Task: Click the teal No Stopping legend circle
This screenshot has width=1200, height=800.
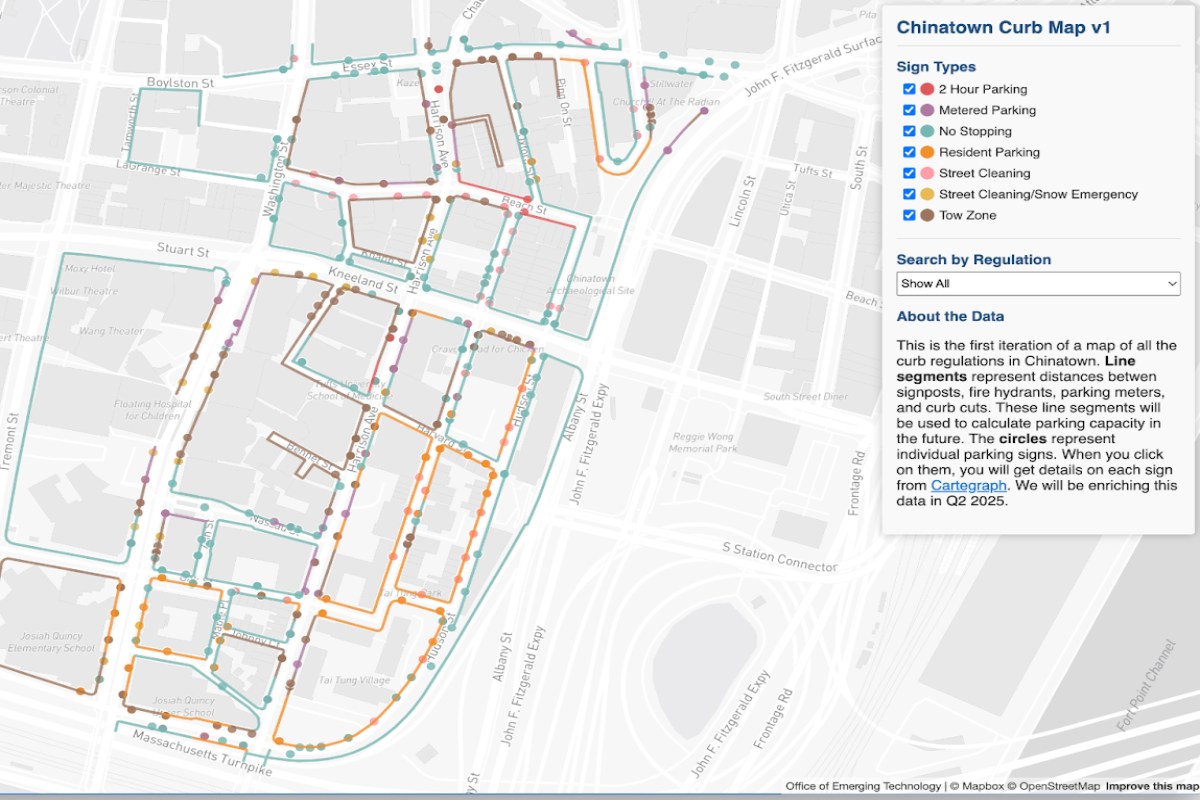Action: pos(927,131)
